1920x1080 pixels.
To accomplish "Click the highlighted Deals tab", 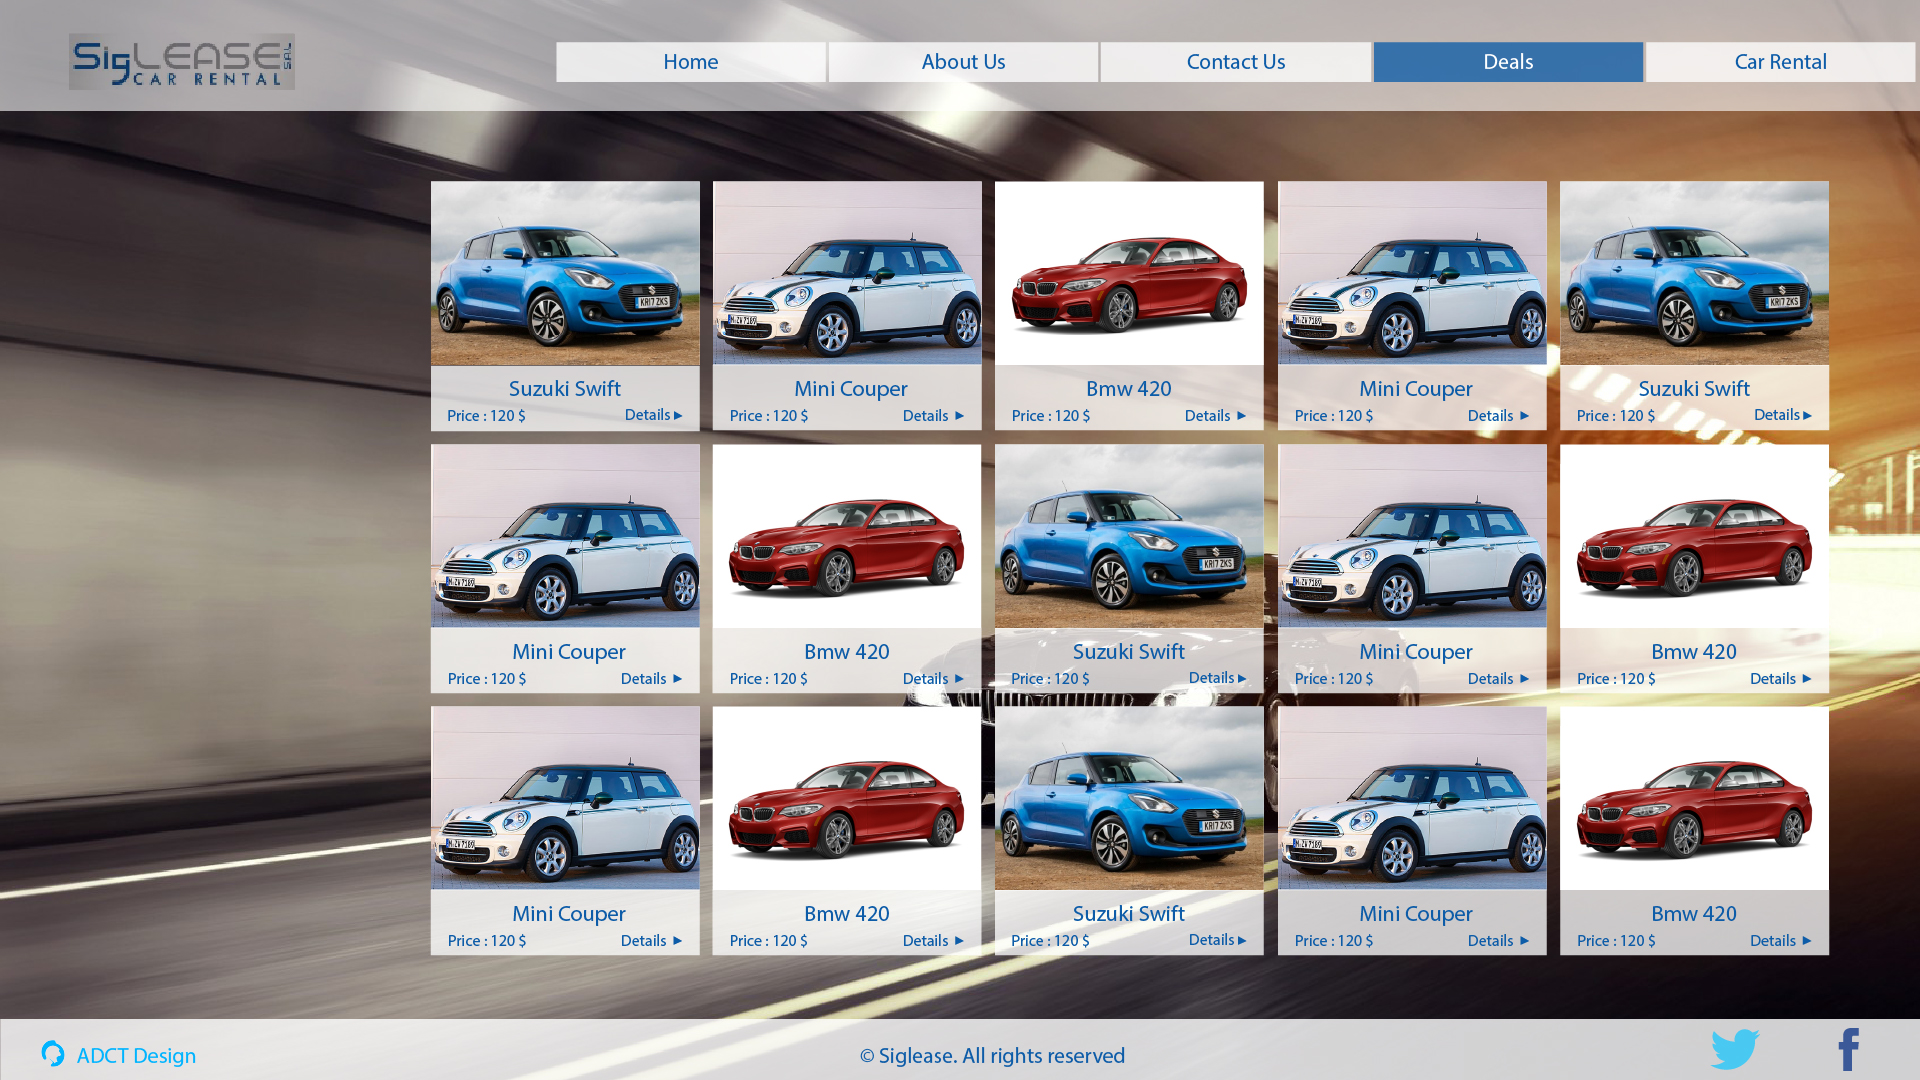I will point(1508,62).
